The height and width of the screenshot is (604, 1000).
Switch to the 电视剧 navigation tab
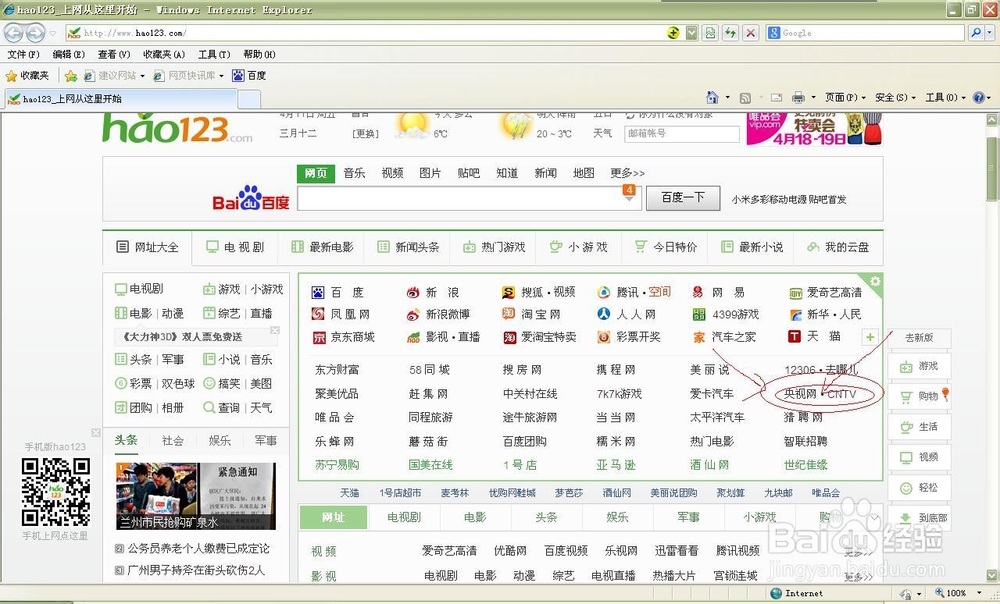coord(235,247)
